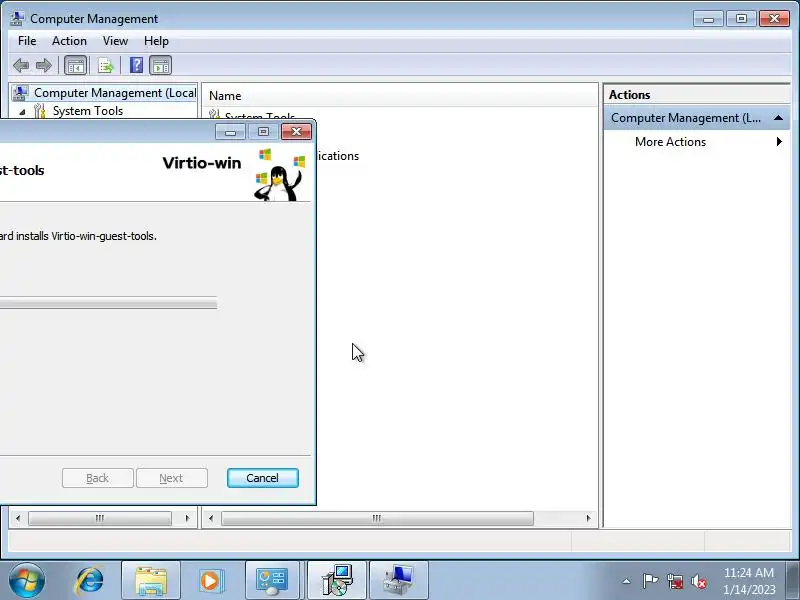The image size is (800, 600).
Task: Toggle Show/Hide Action Pane toolbar icon
Action: click(161, 65)
